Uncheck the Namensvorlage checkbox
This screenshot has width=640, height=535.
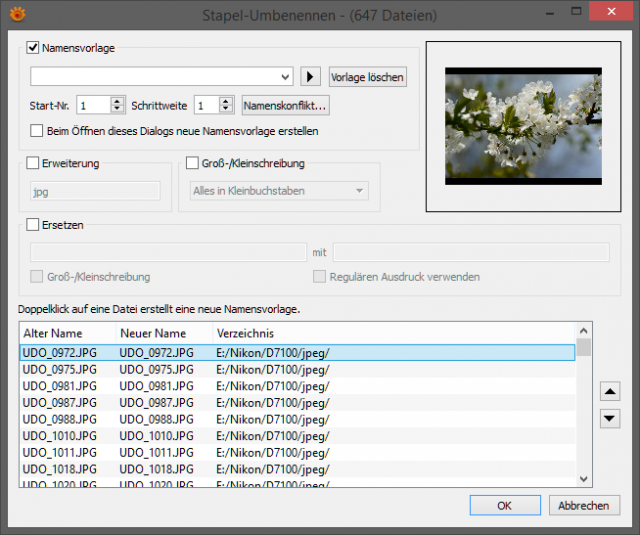pyautogui.click(x=33, y=48)
